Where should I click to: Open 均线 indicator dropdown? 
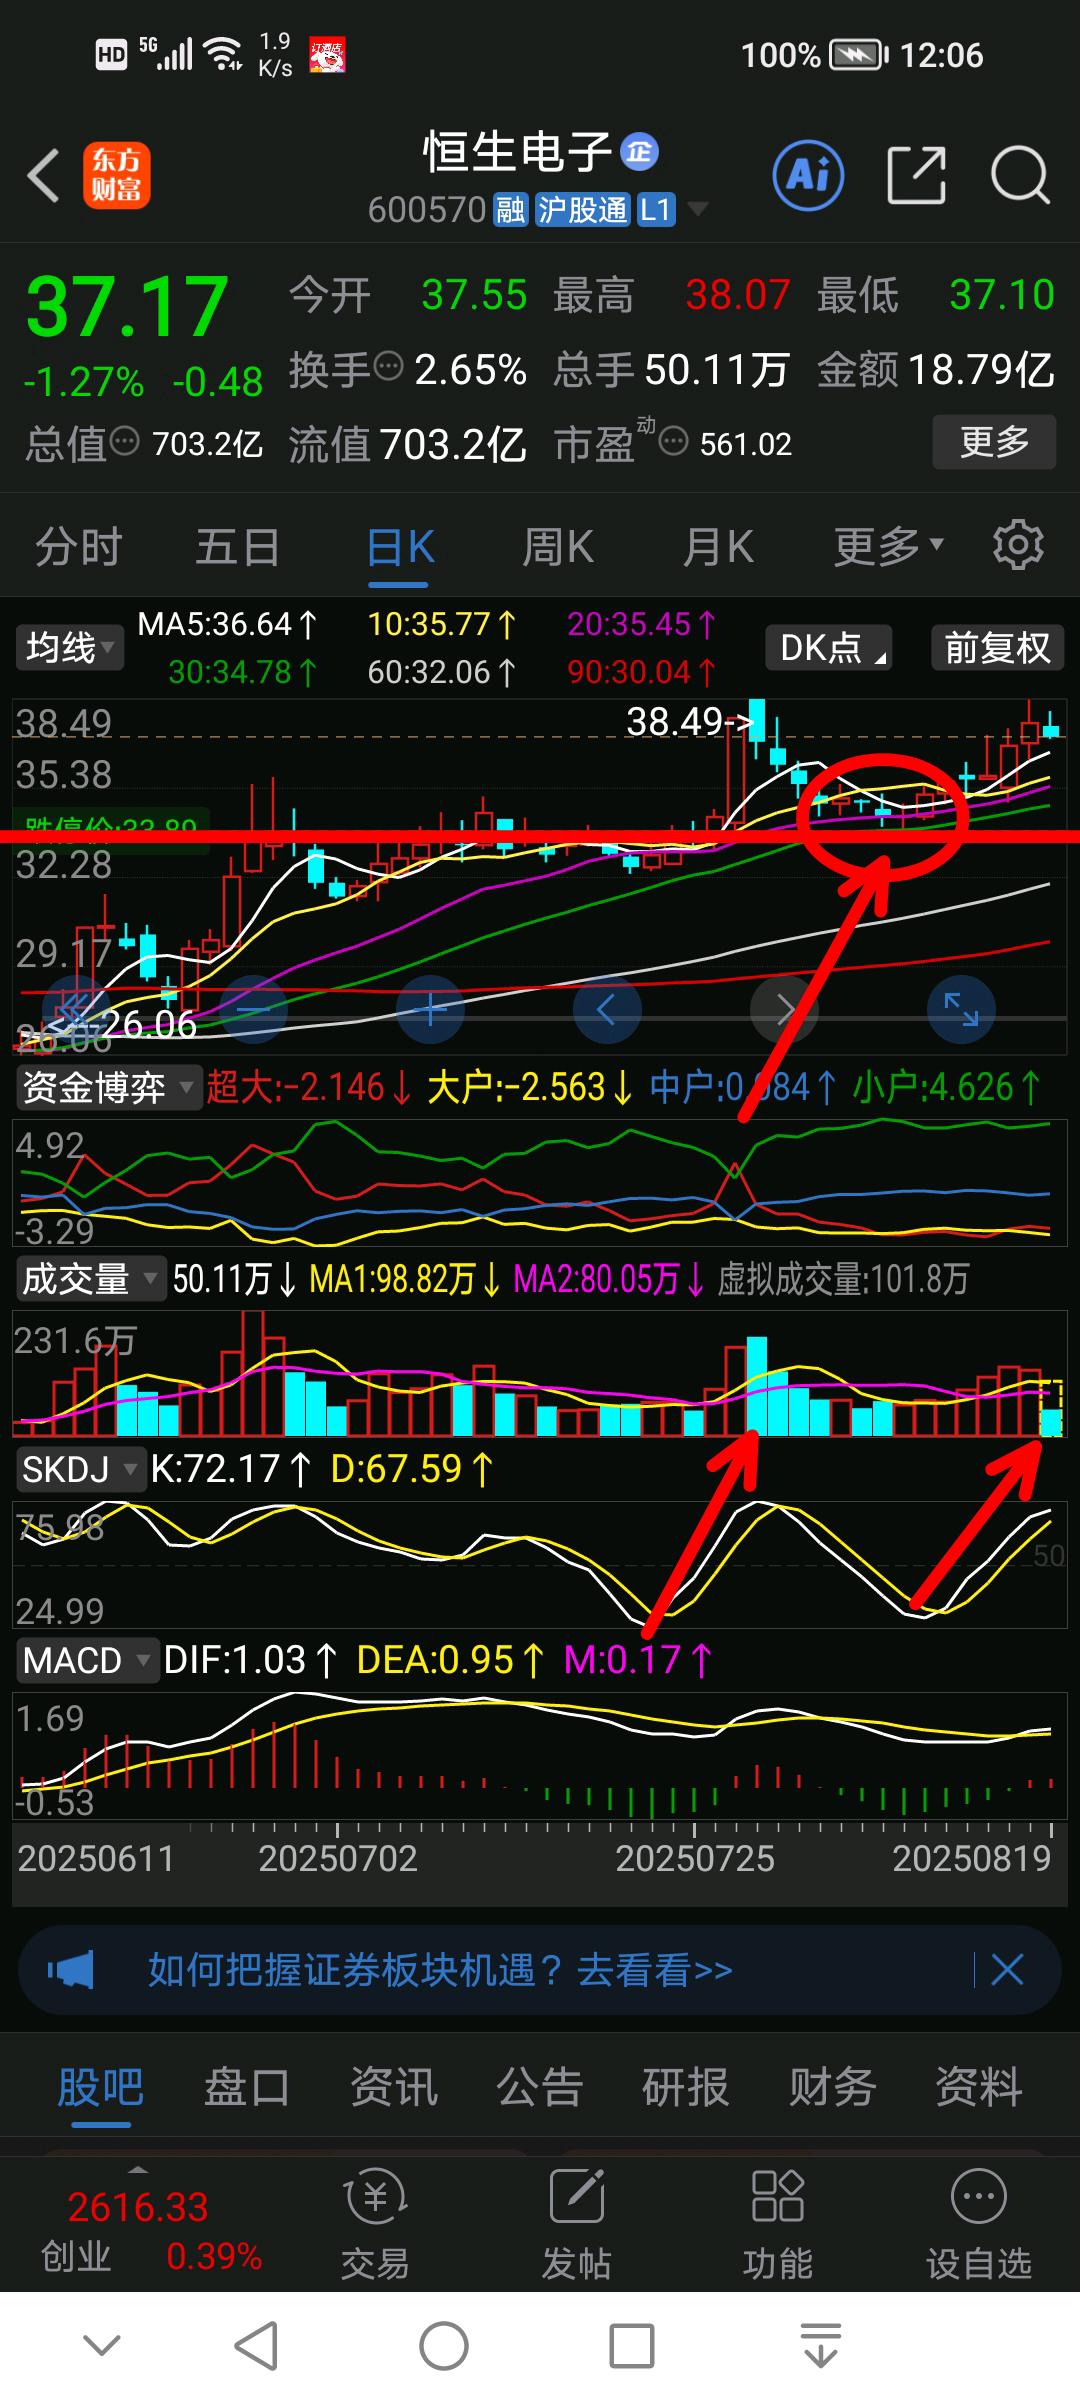pyautogui.click(x=69, y=647)
